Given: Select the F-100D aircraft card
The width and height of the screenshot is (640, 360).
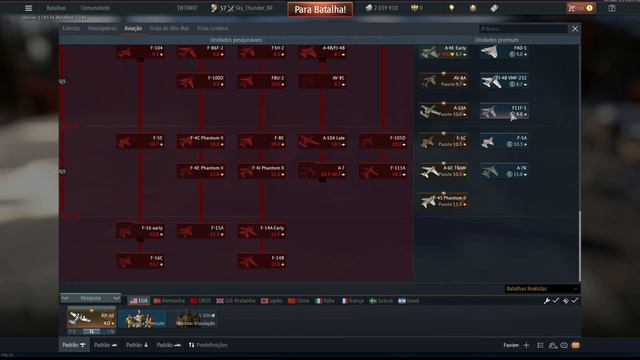Looking at the screenshot, I should 201,81.
